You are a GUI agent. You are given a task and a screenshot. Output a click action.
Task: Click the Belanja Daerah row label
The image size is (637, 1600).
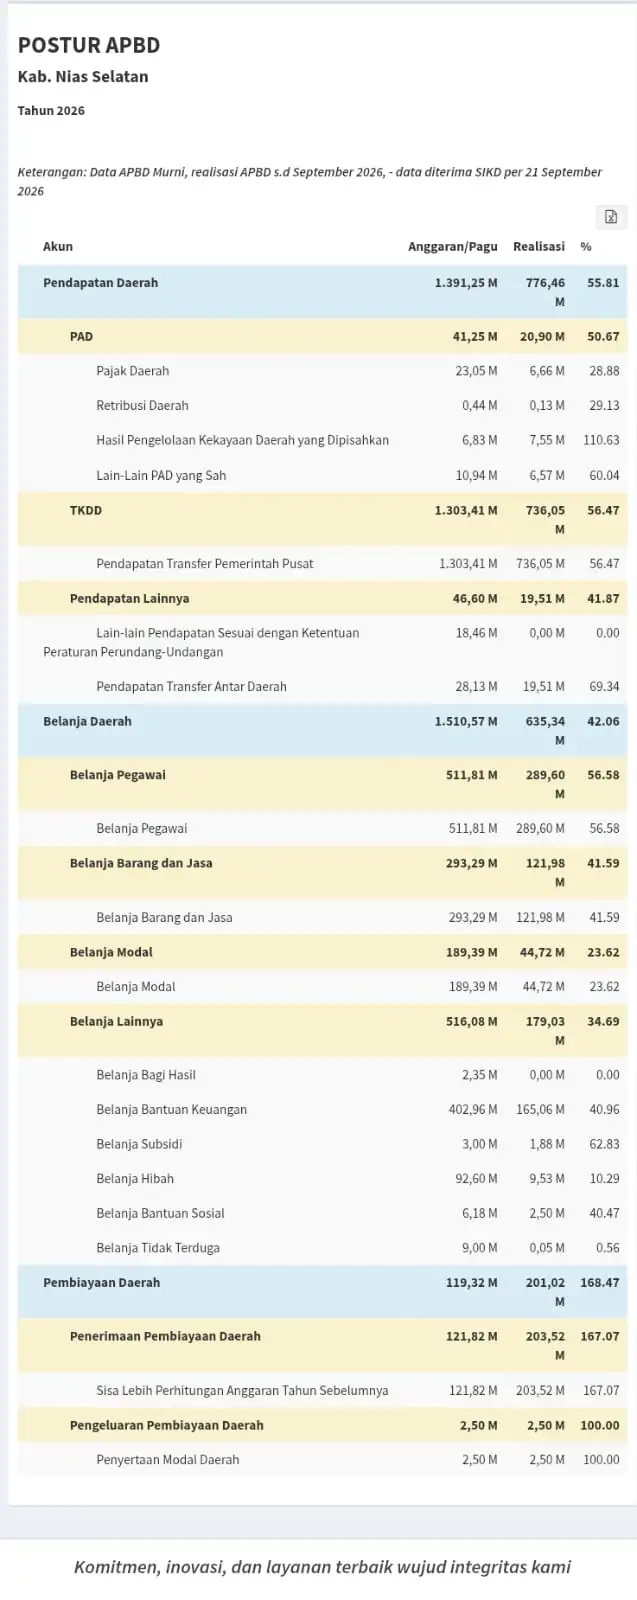point(87,721)
